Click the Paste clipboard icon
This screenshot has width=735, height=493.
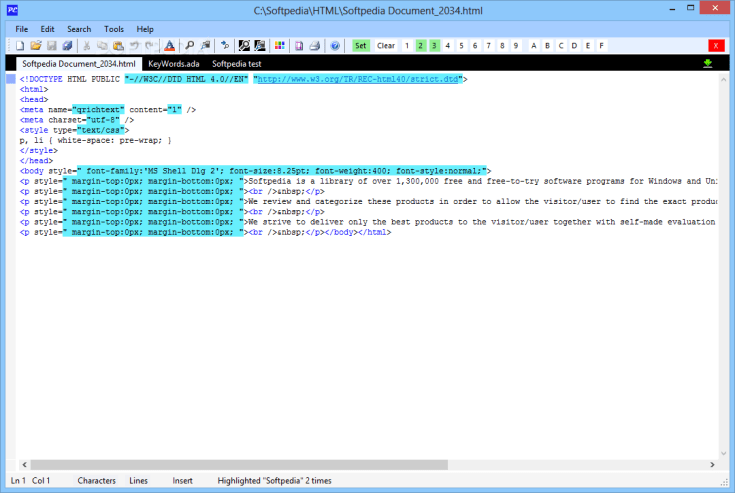pyautogui.click(x=118, y=45)
